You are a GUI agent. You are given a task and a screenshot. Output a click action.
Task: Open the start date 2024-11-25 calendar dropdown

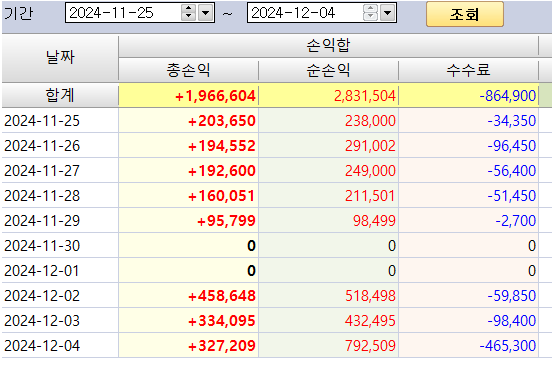[x=206, y=13]
